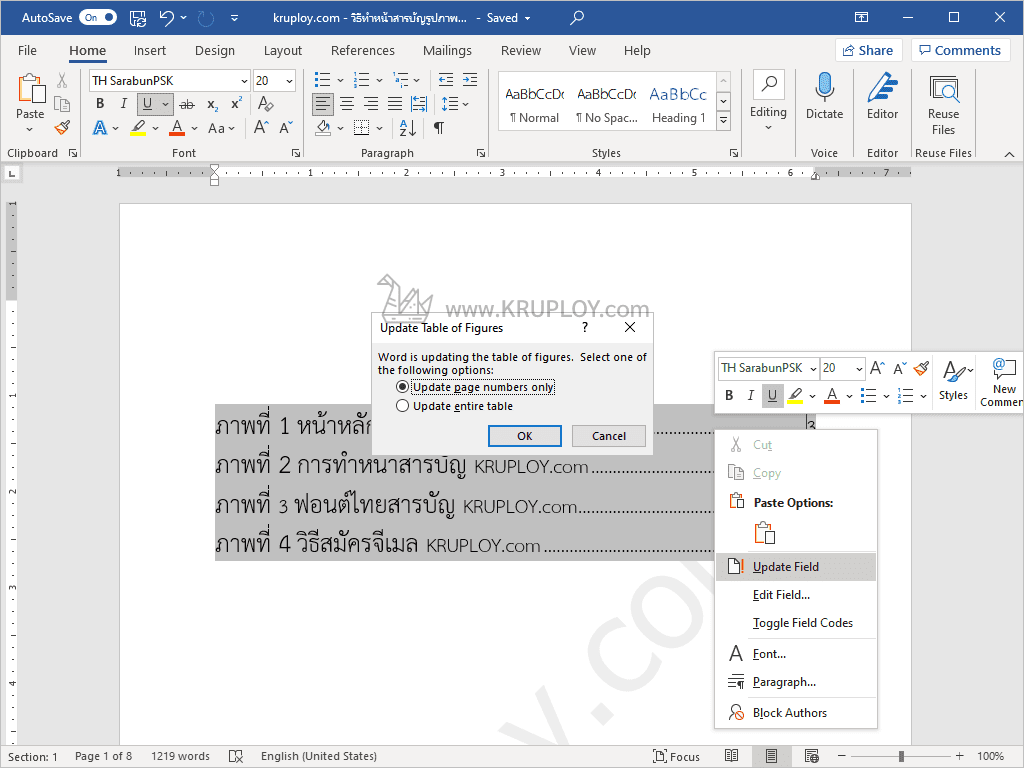Image resolution: width=1024 pixels, height=768 pixels.
Task: Open the ribbon font size dropdown
Action: [289, 81]
